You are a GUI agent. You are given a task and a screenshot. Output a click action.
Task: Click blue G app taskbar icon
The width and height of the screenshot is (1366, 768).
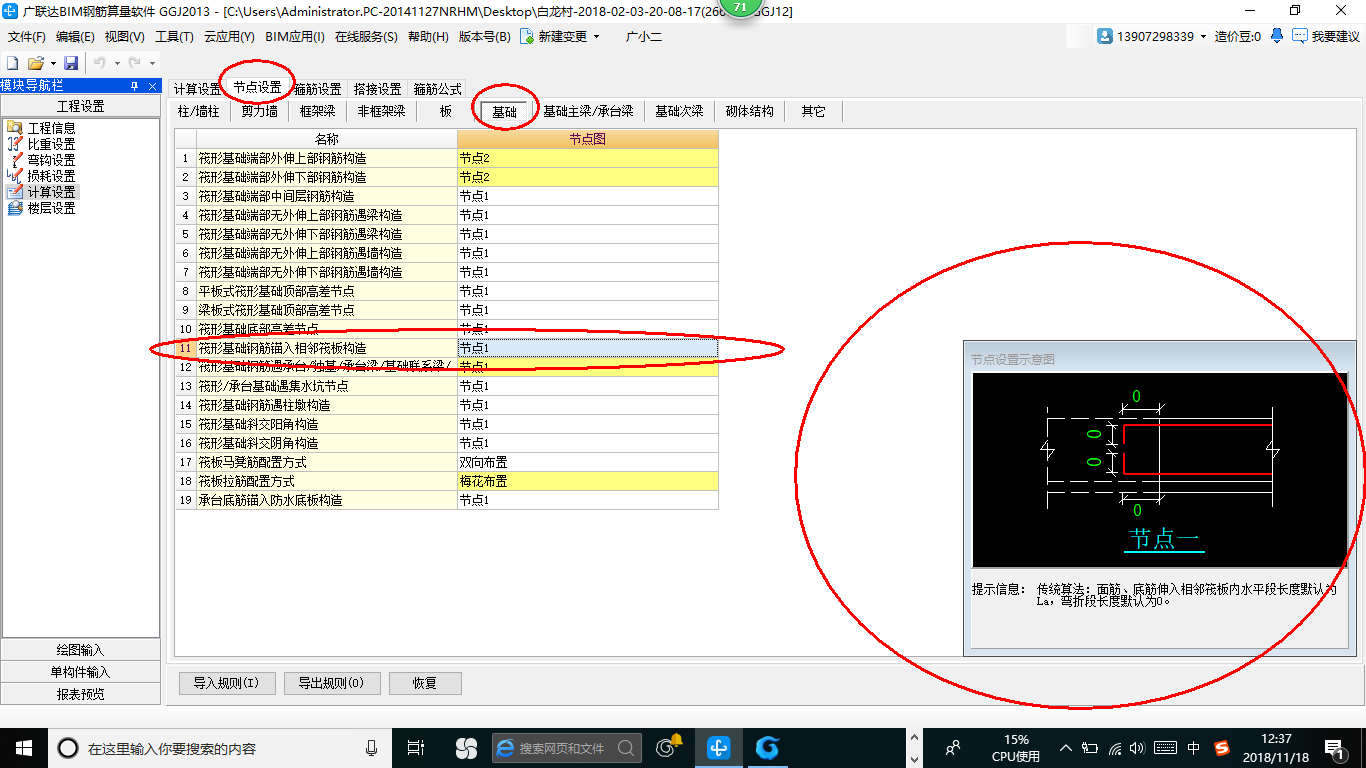(x=767, y=748)
